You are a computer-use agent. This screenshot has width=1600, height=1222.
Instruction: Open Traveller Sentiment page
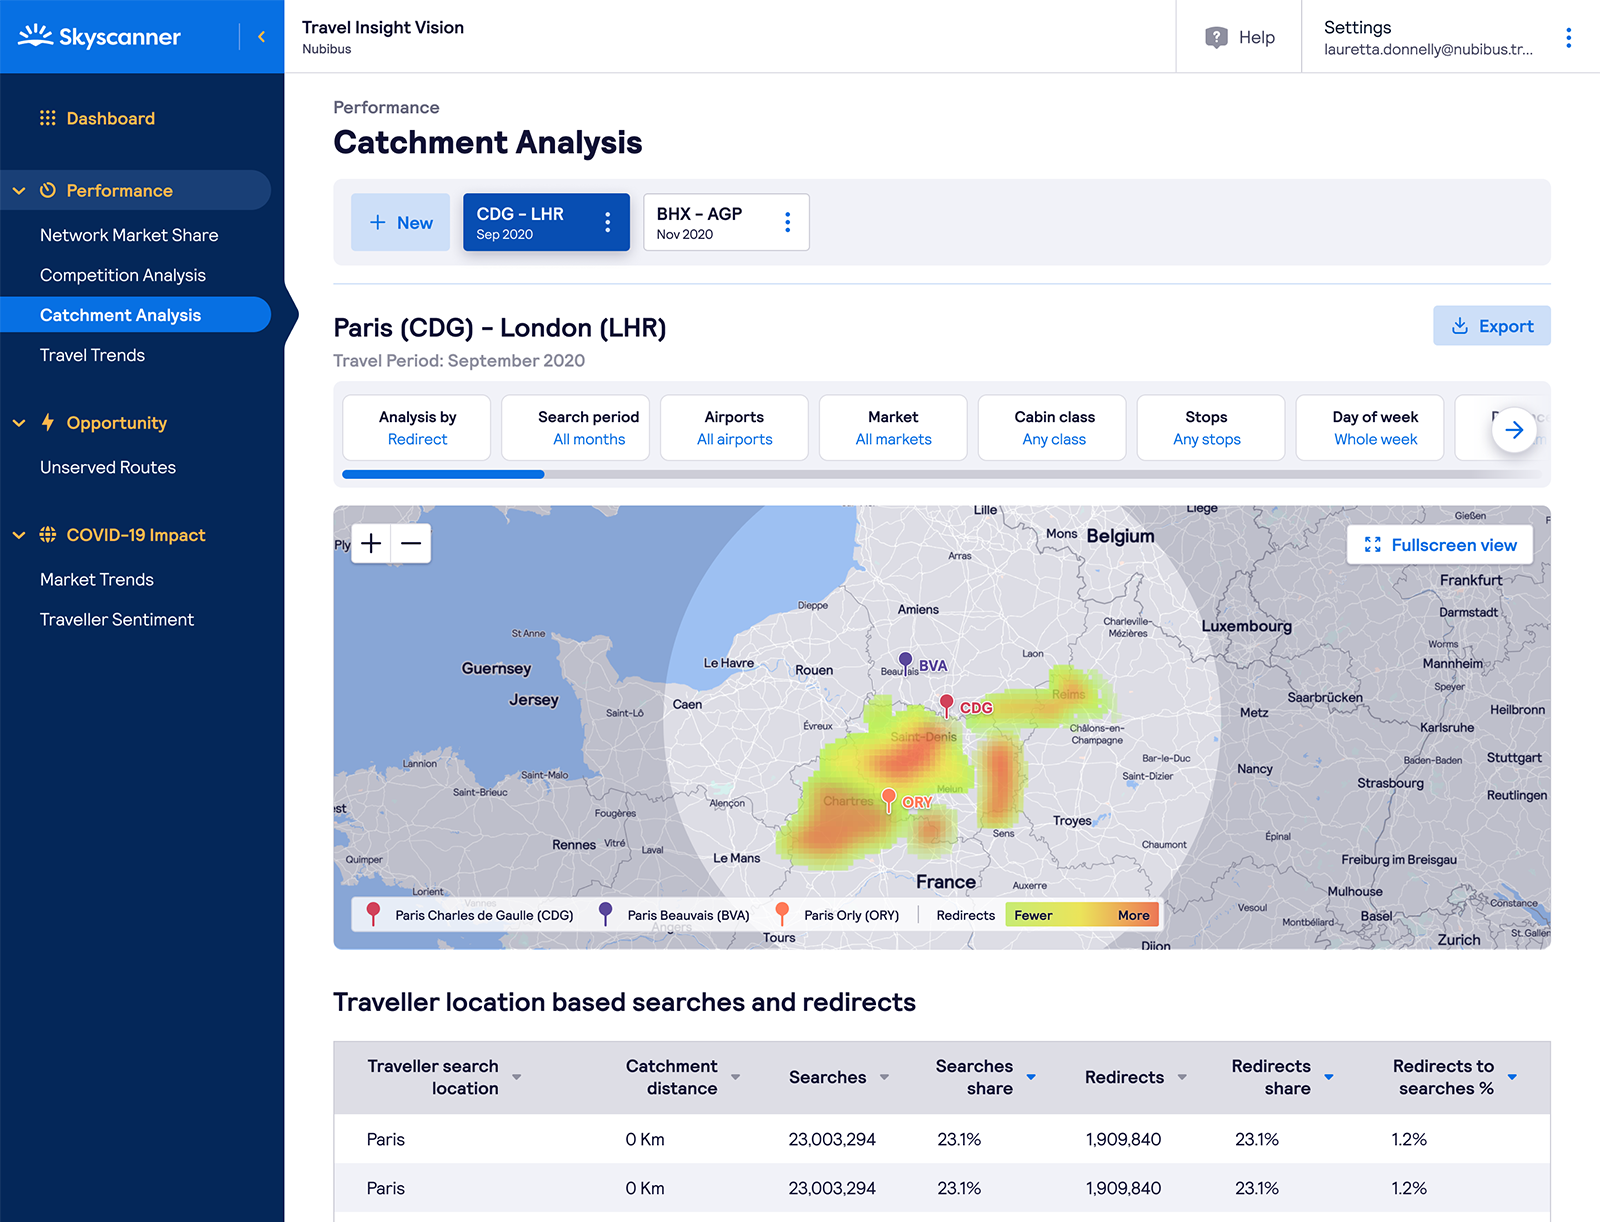[x=117, y=619]
